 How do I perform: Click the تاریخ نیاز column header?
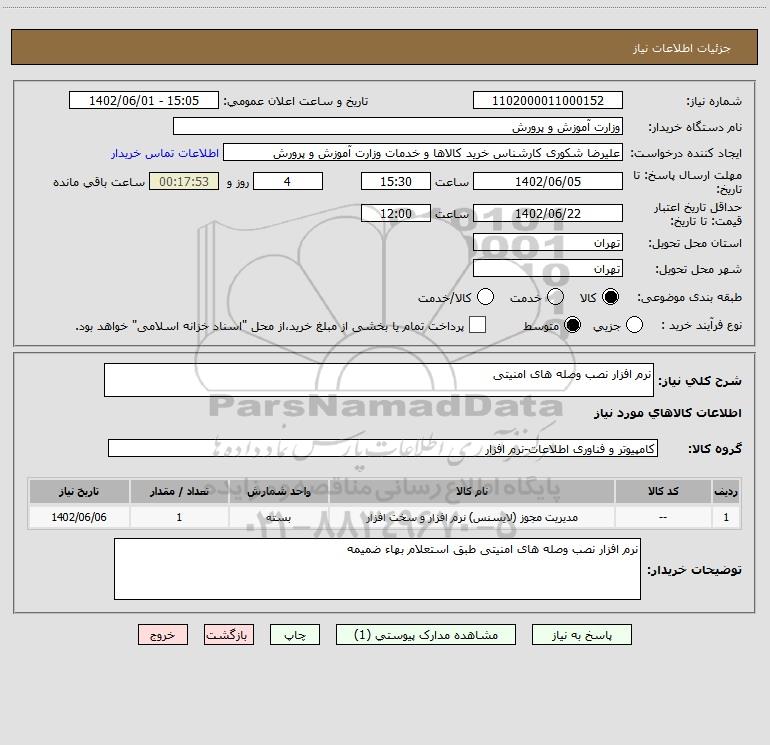(79, 492)
